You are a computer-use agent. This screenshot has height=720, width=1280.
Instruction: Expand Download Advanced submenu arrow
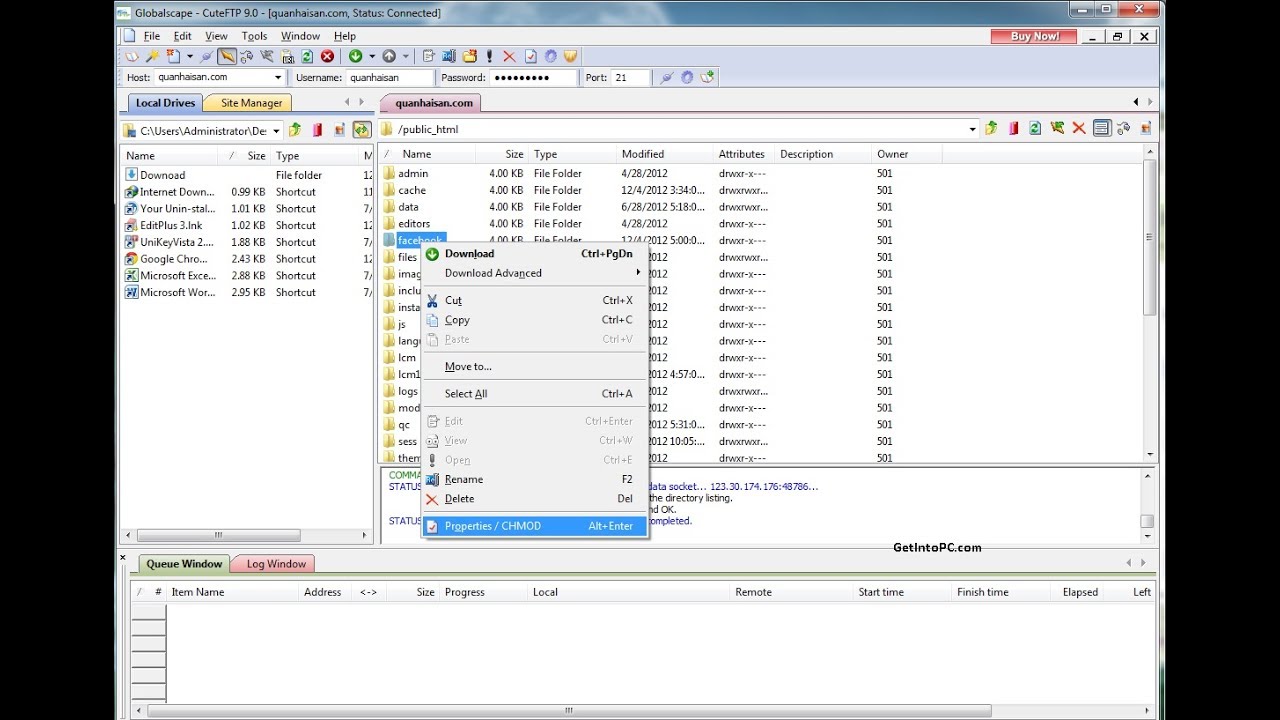(638, 273)
